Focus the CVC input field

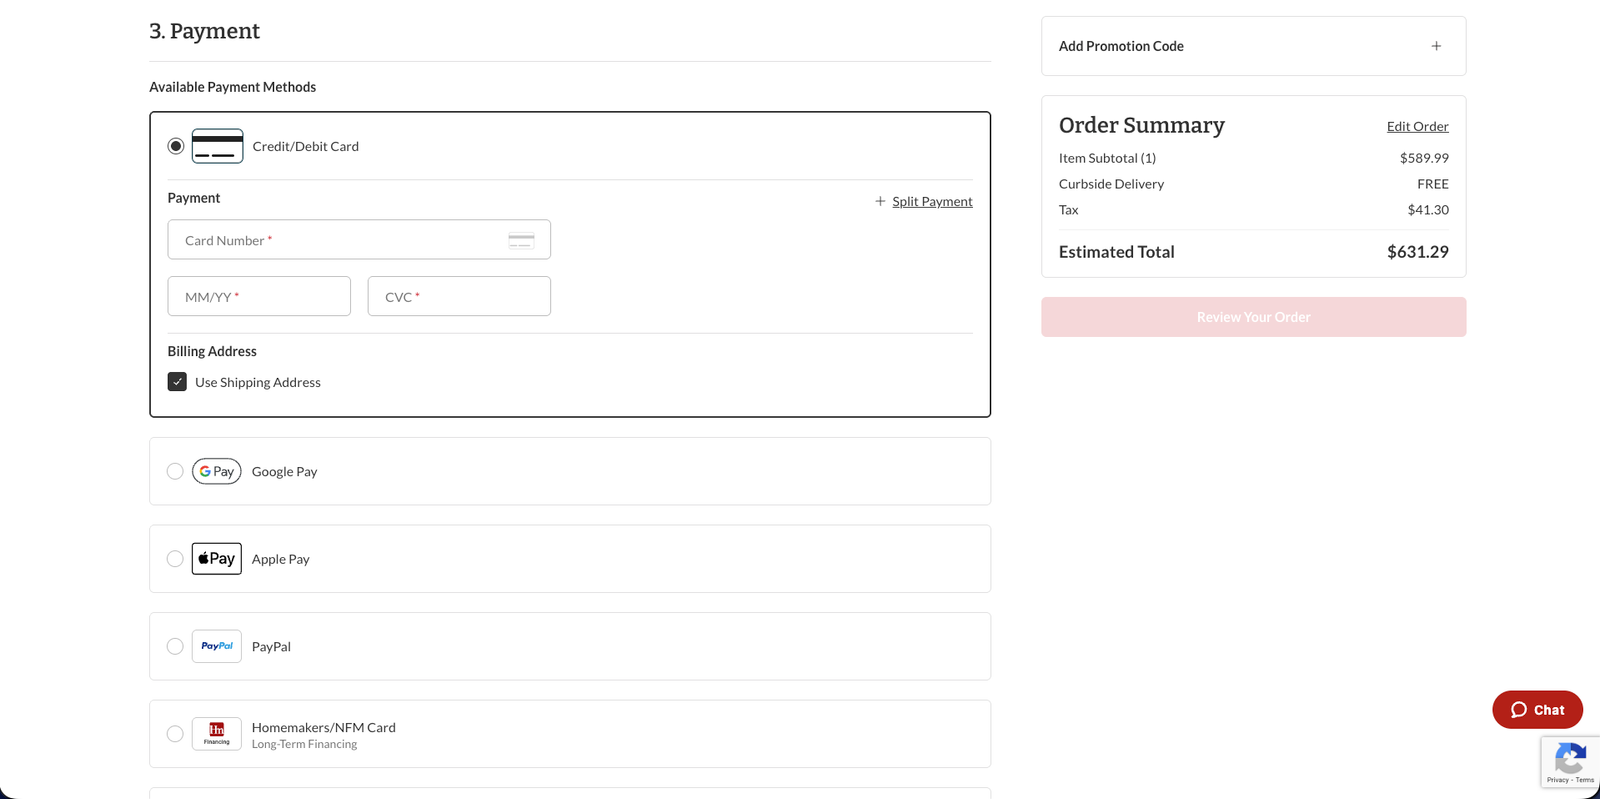click(459, 296)
